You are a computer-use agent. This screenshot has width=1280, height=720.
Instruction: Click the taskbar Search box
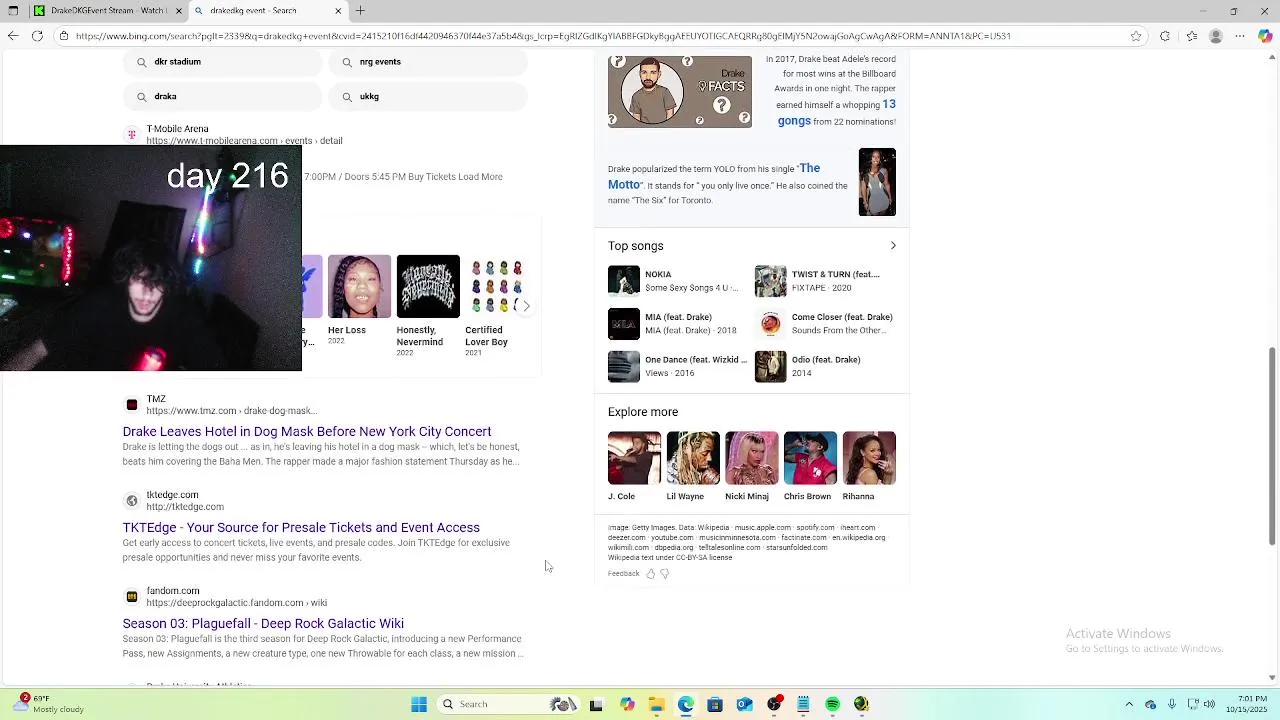coord(510,705)
